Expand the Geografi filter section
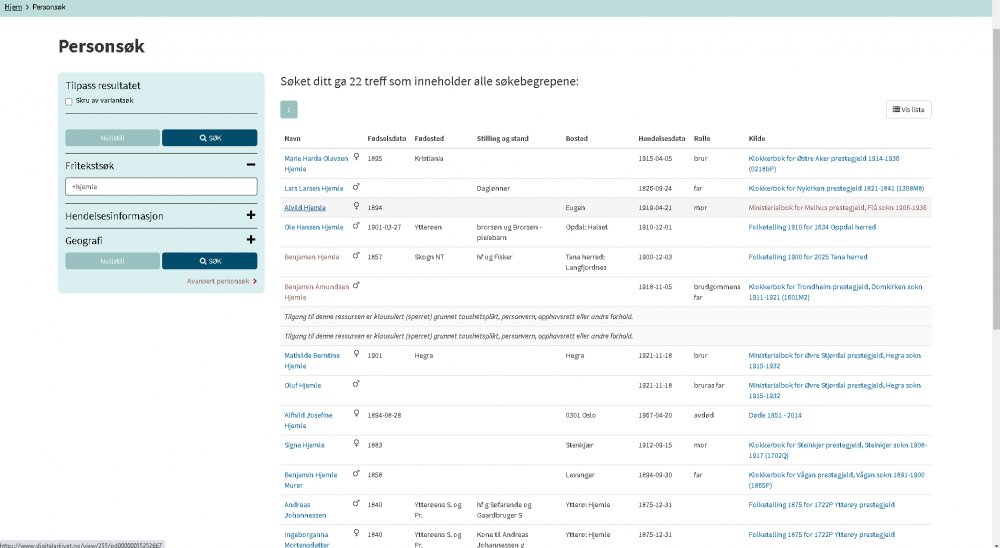This screenshot has height=548, width=1000. click(251, 240)
